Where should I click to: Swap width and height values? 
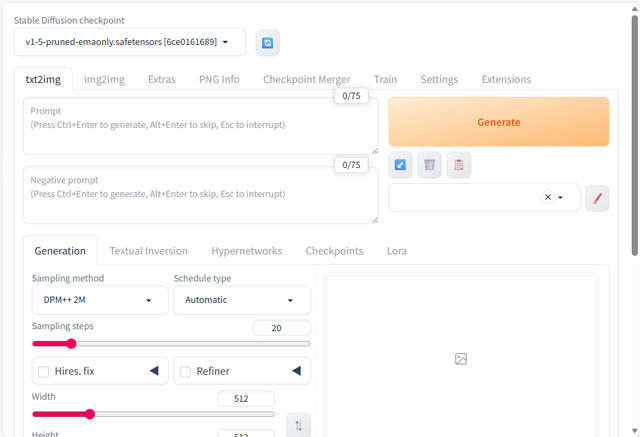coord(297,426)
